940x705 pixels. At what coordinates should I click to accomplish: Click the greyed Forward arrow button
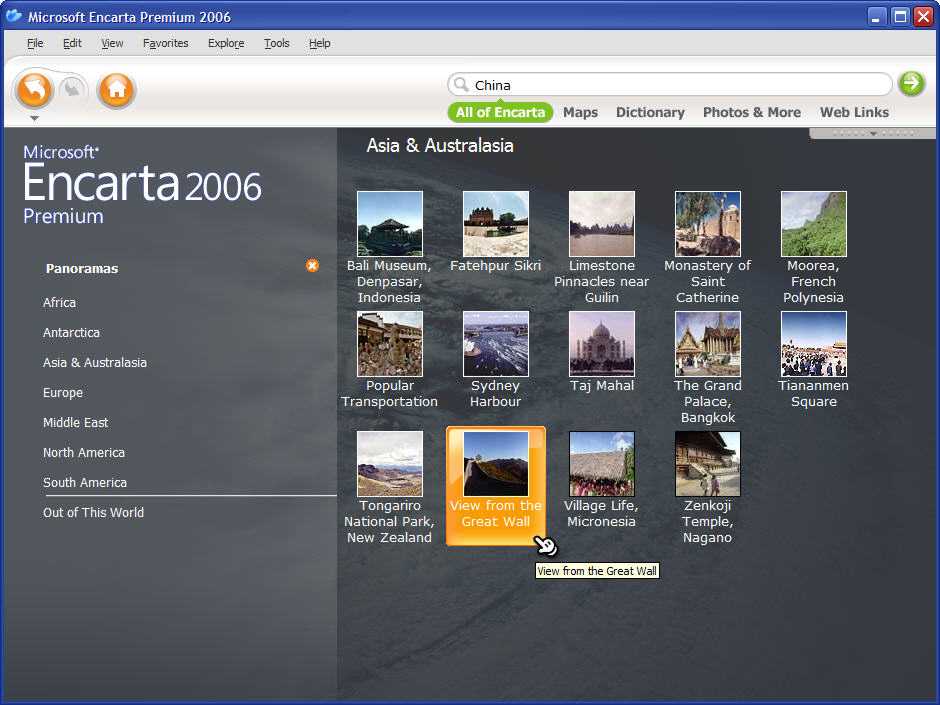(x=73, y=89)
